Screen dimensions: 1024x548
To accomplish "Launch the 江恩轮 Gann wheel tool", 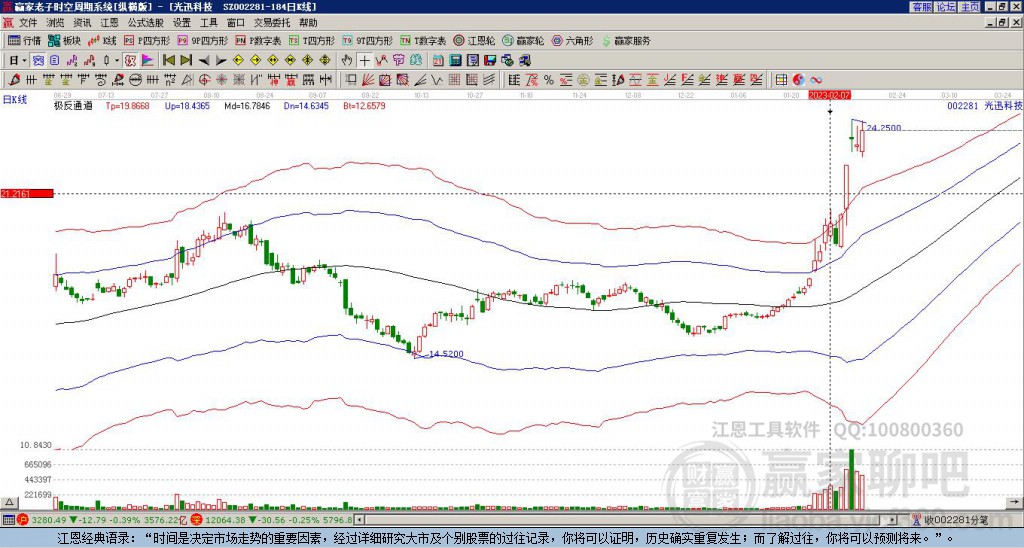I will coord(479,41).
